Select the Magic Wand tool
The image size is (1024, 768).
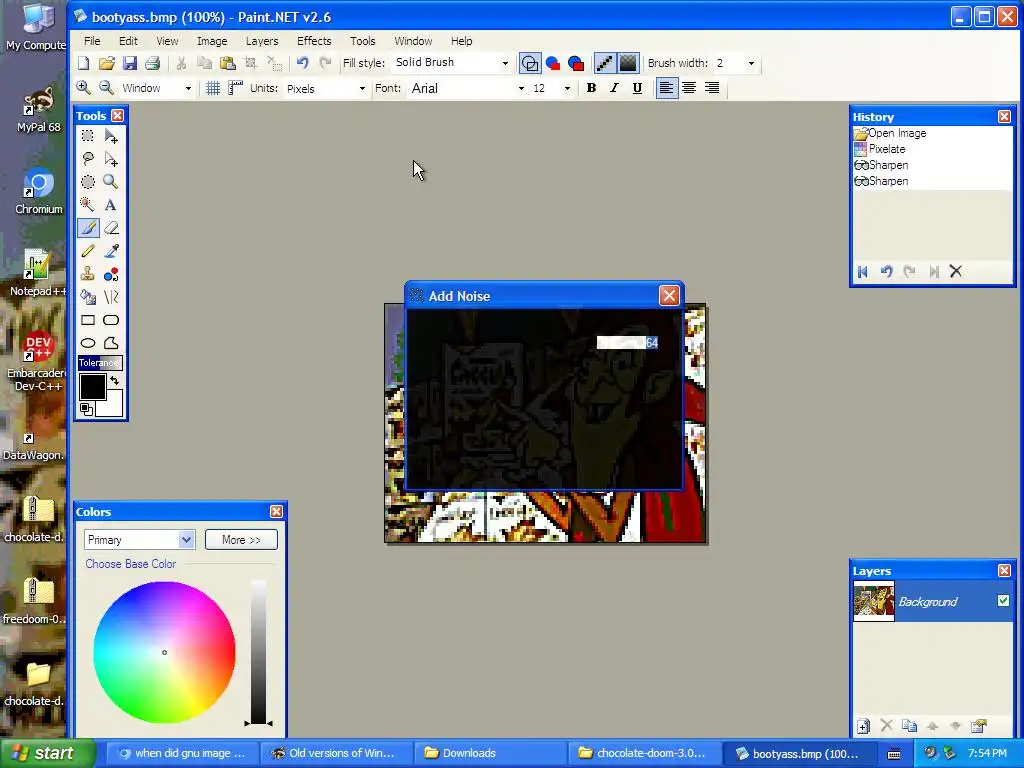[88, 204]
